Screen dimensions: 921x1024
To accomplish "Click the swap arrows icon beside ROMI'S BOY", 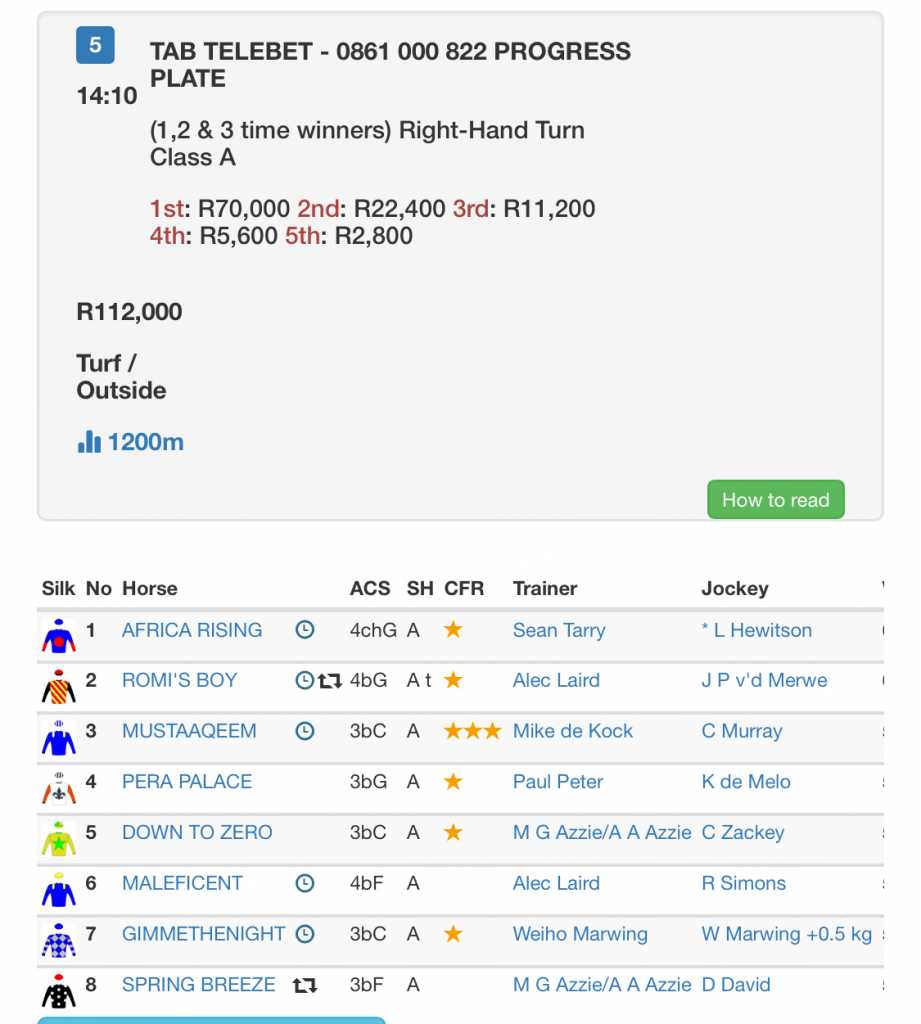I will tap(330, 681).
